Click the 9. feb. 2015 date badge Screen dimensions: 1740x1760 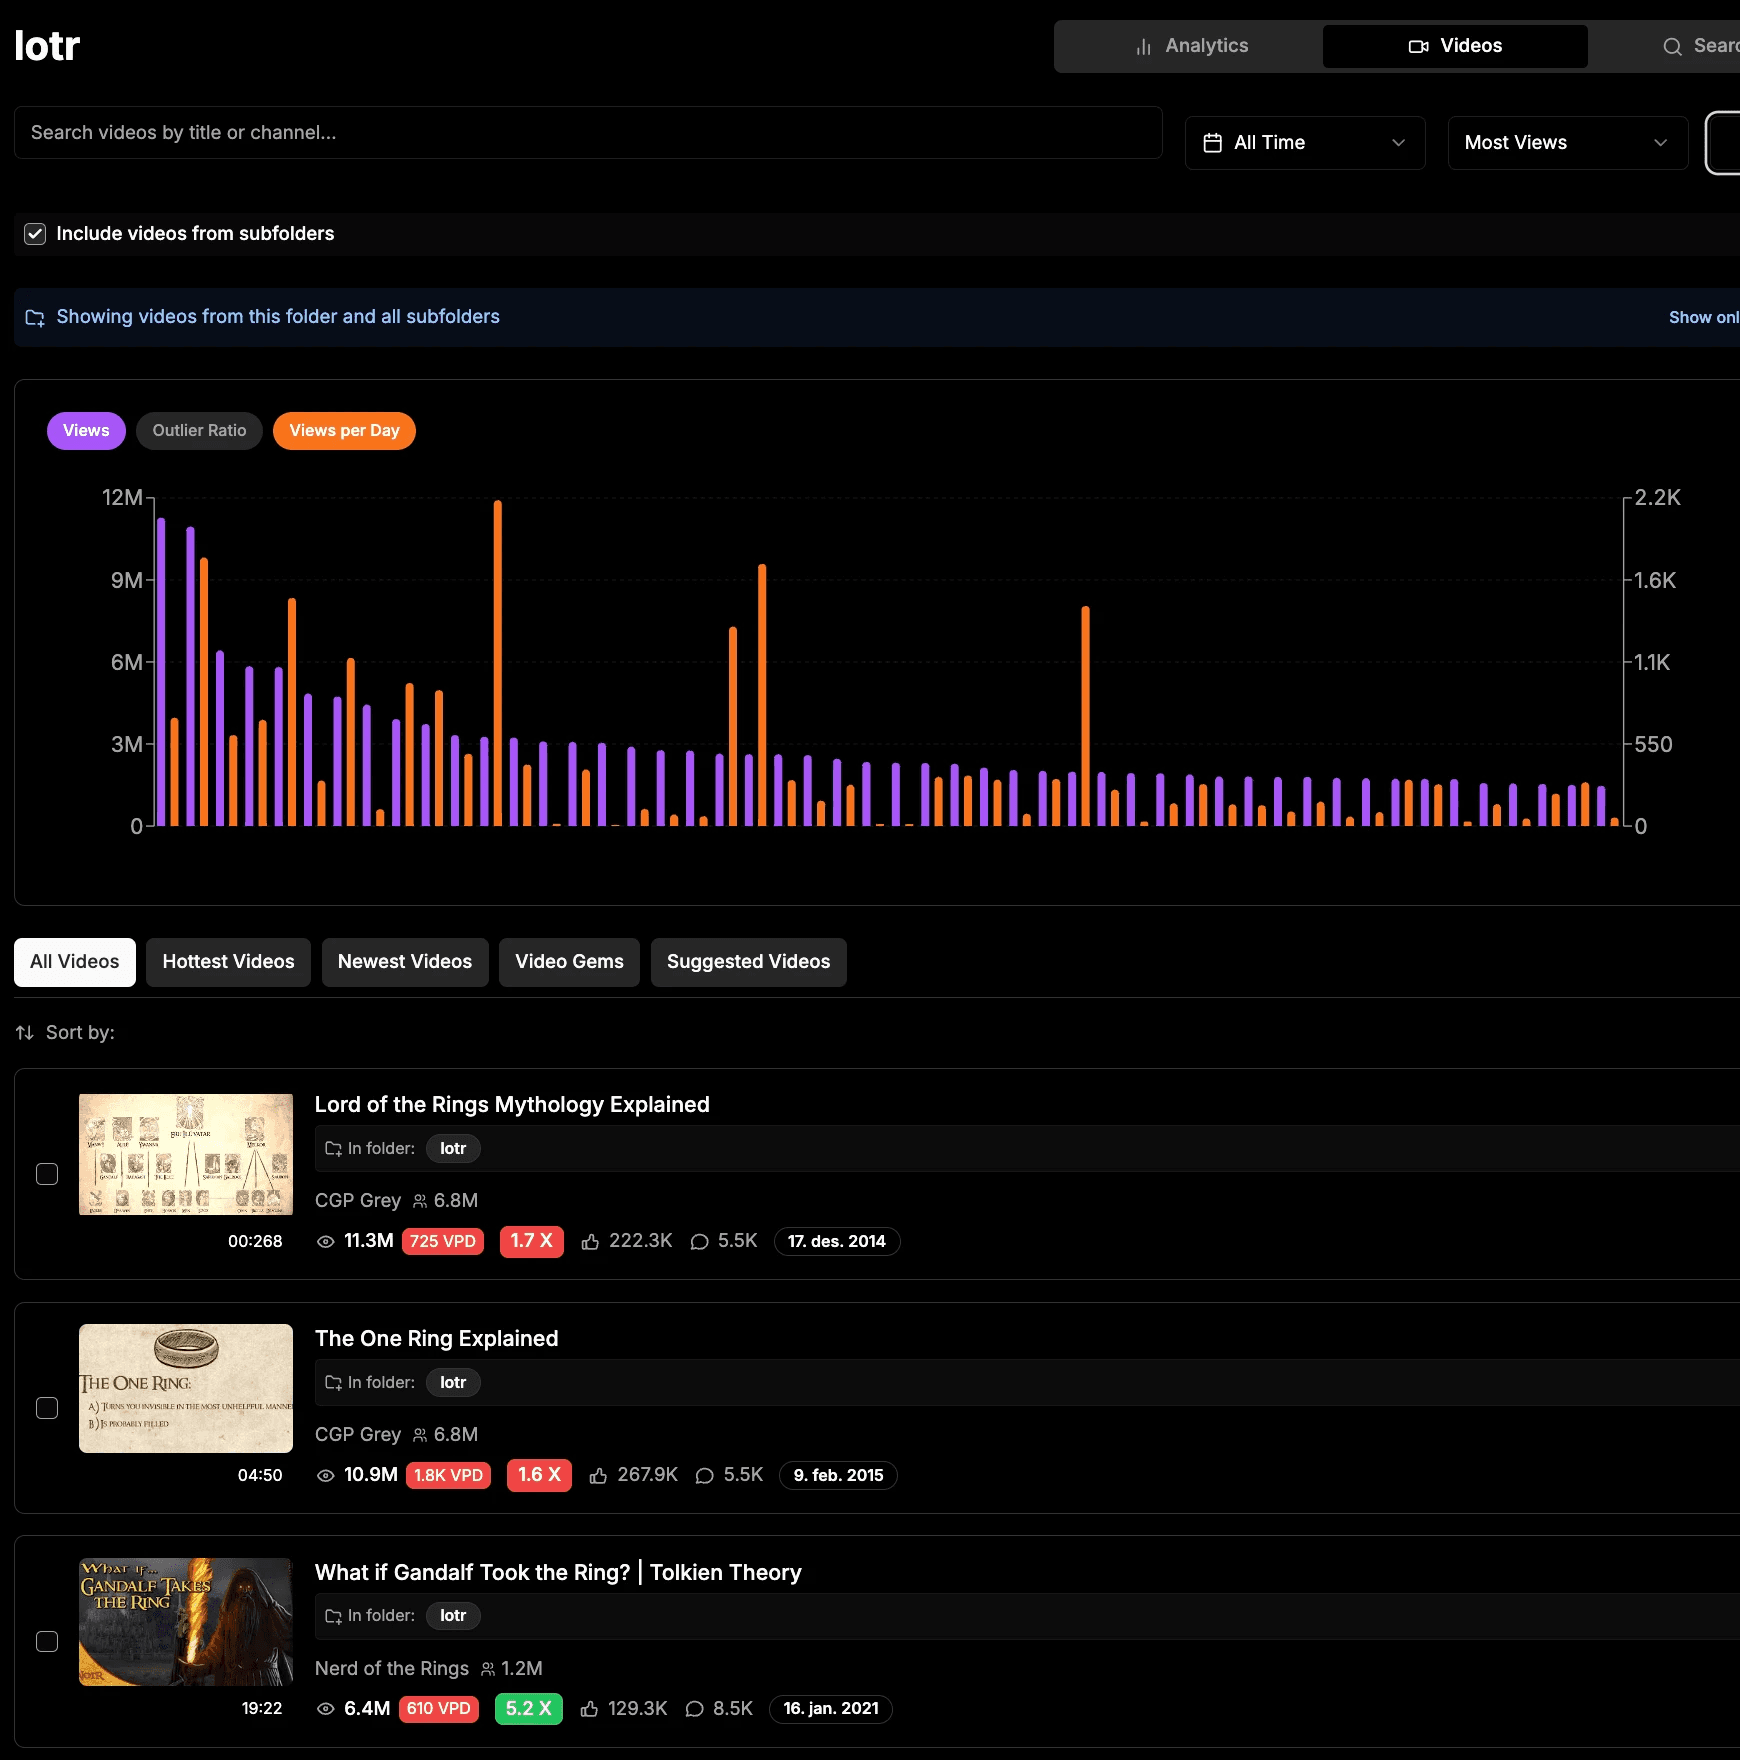(x=838, y=1476)
